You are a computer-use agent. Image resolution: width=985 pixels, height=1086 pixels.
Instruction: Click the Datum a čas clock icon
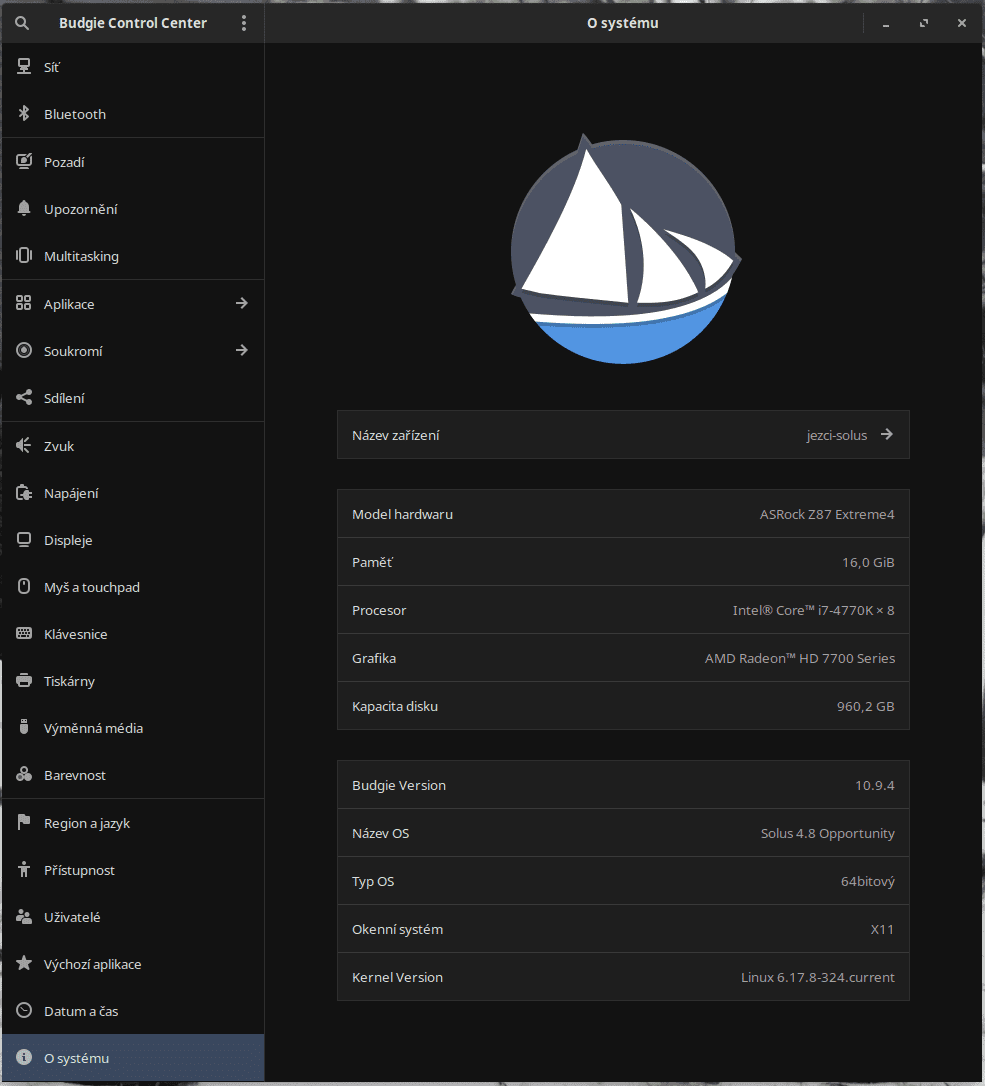pos(24,1011)
